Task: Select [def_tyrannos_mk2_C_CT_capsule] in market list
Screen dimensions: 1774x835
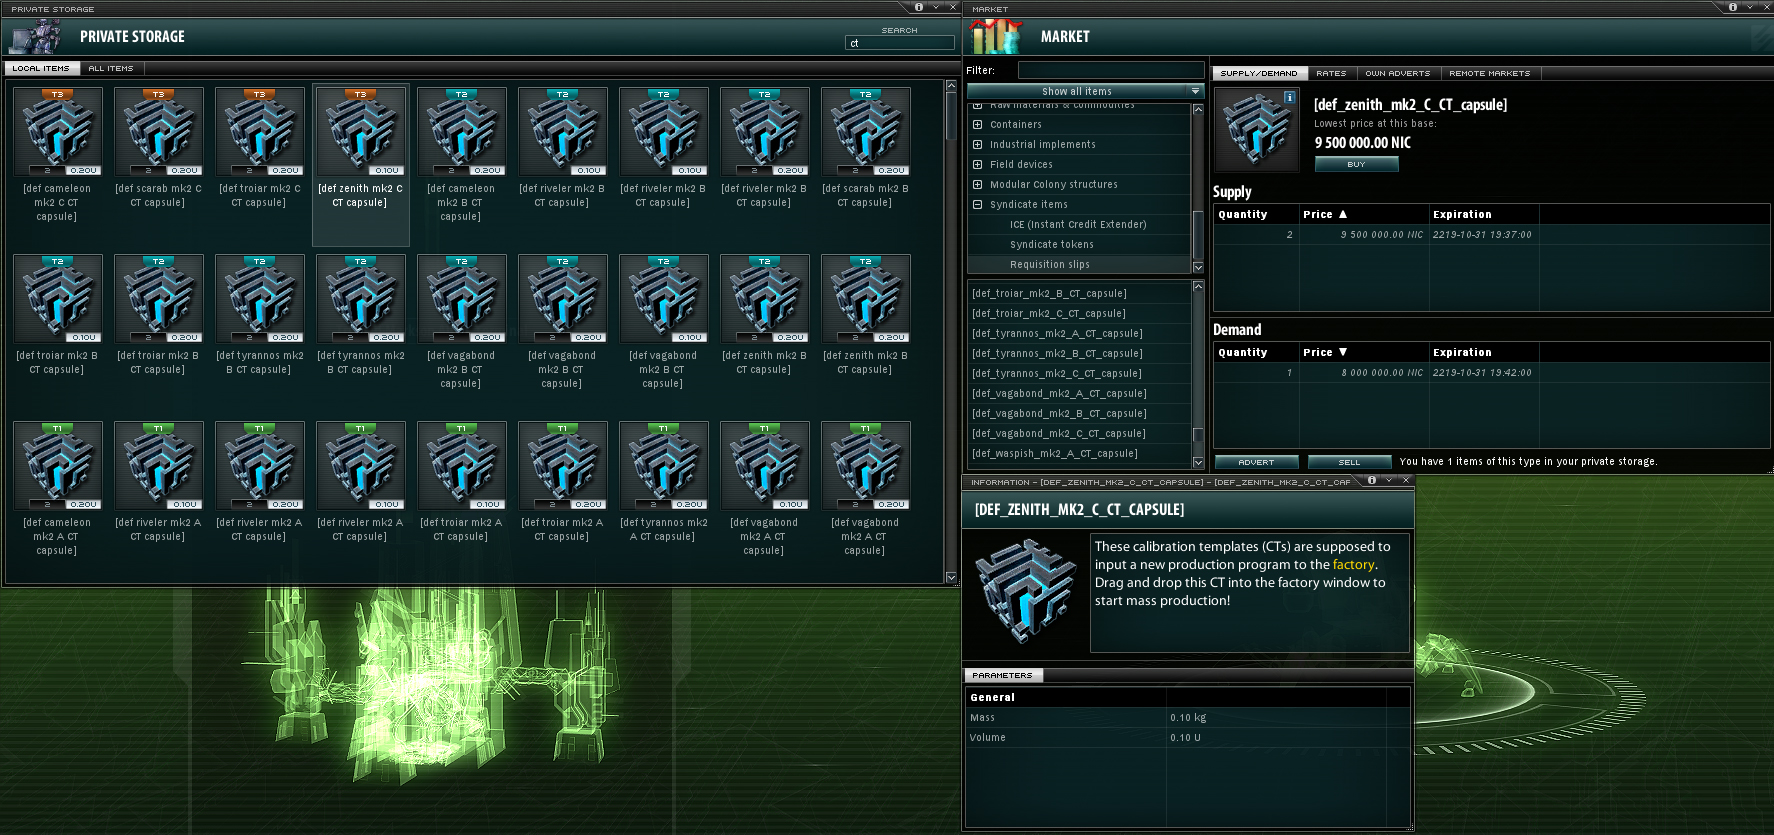Action: 1079,374
